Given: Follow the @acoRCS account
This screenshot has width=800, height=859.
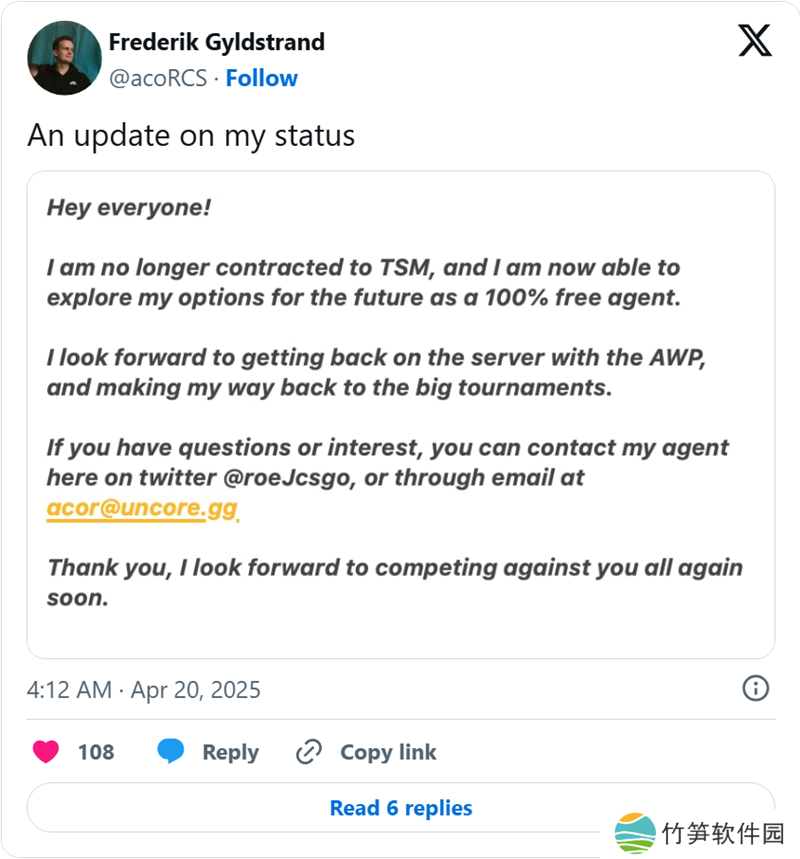Looking at the screenshot, I should click(x=261, y=78).
